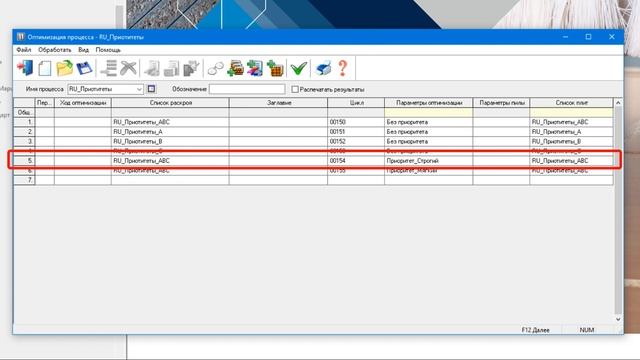The height and width of the screenshot is (360, 640).
Task: Enable the Распечатать результаты checkbox
Action: click(x=295, y=89)
